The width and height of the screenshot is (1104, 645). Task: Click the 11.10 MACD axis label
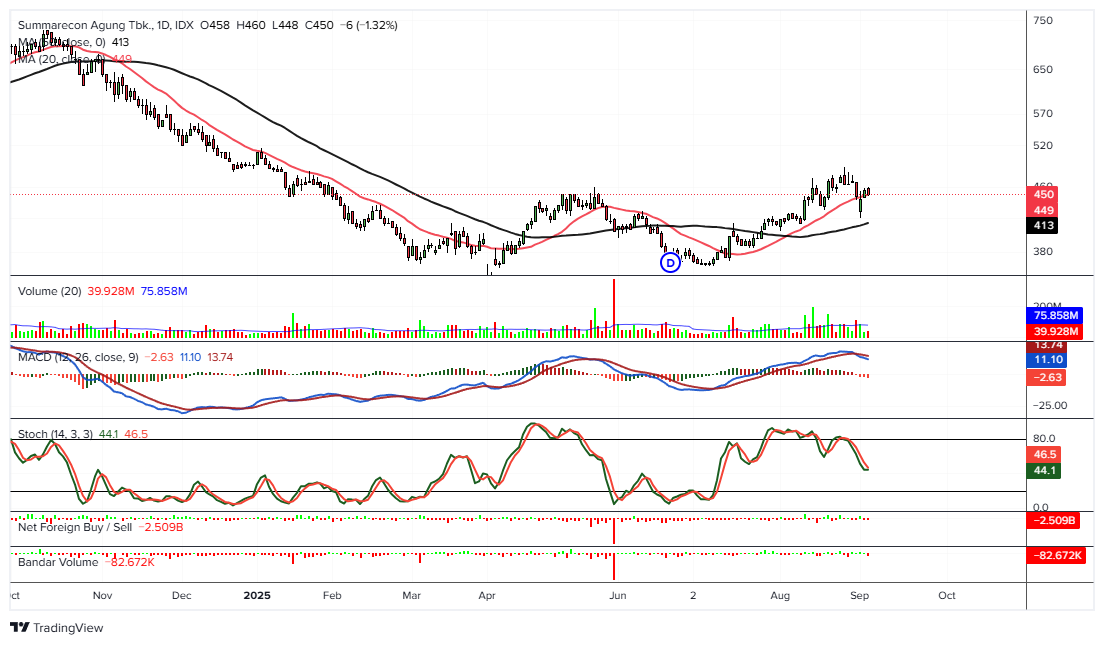pyautogui.click(x=1047, y=359)
